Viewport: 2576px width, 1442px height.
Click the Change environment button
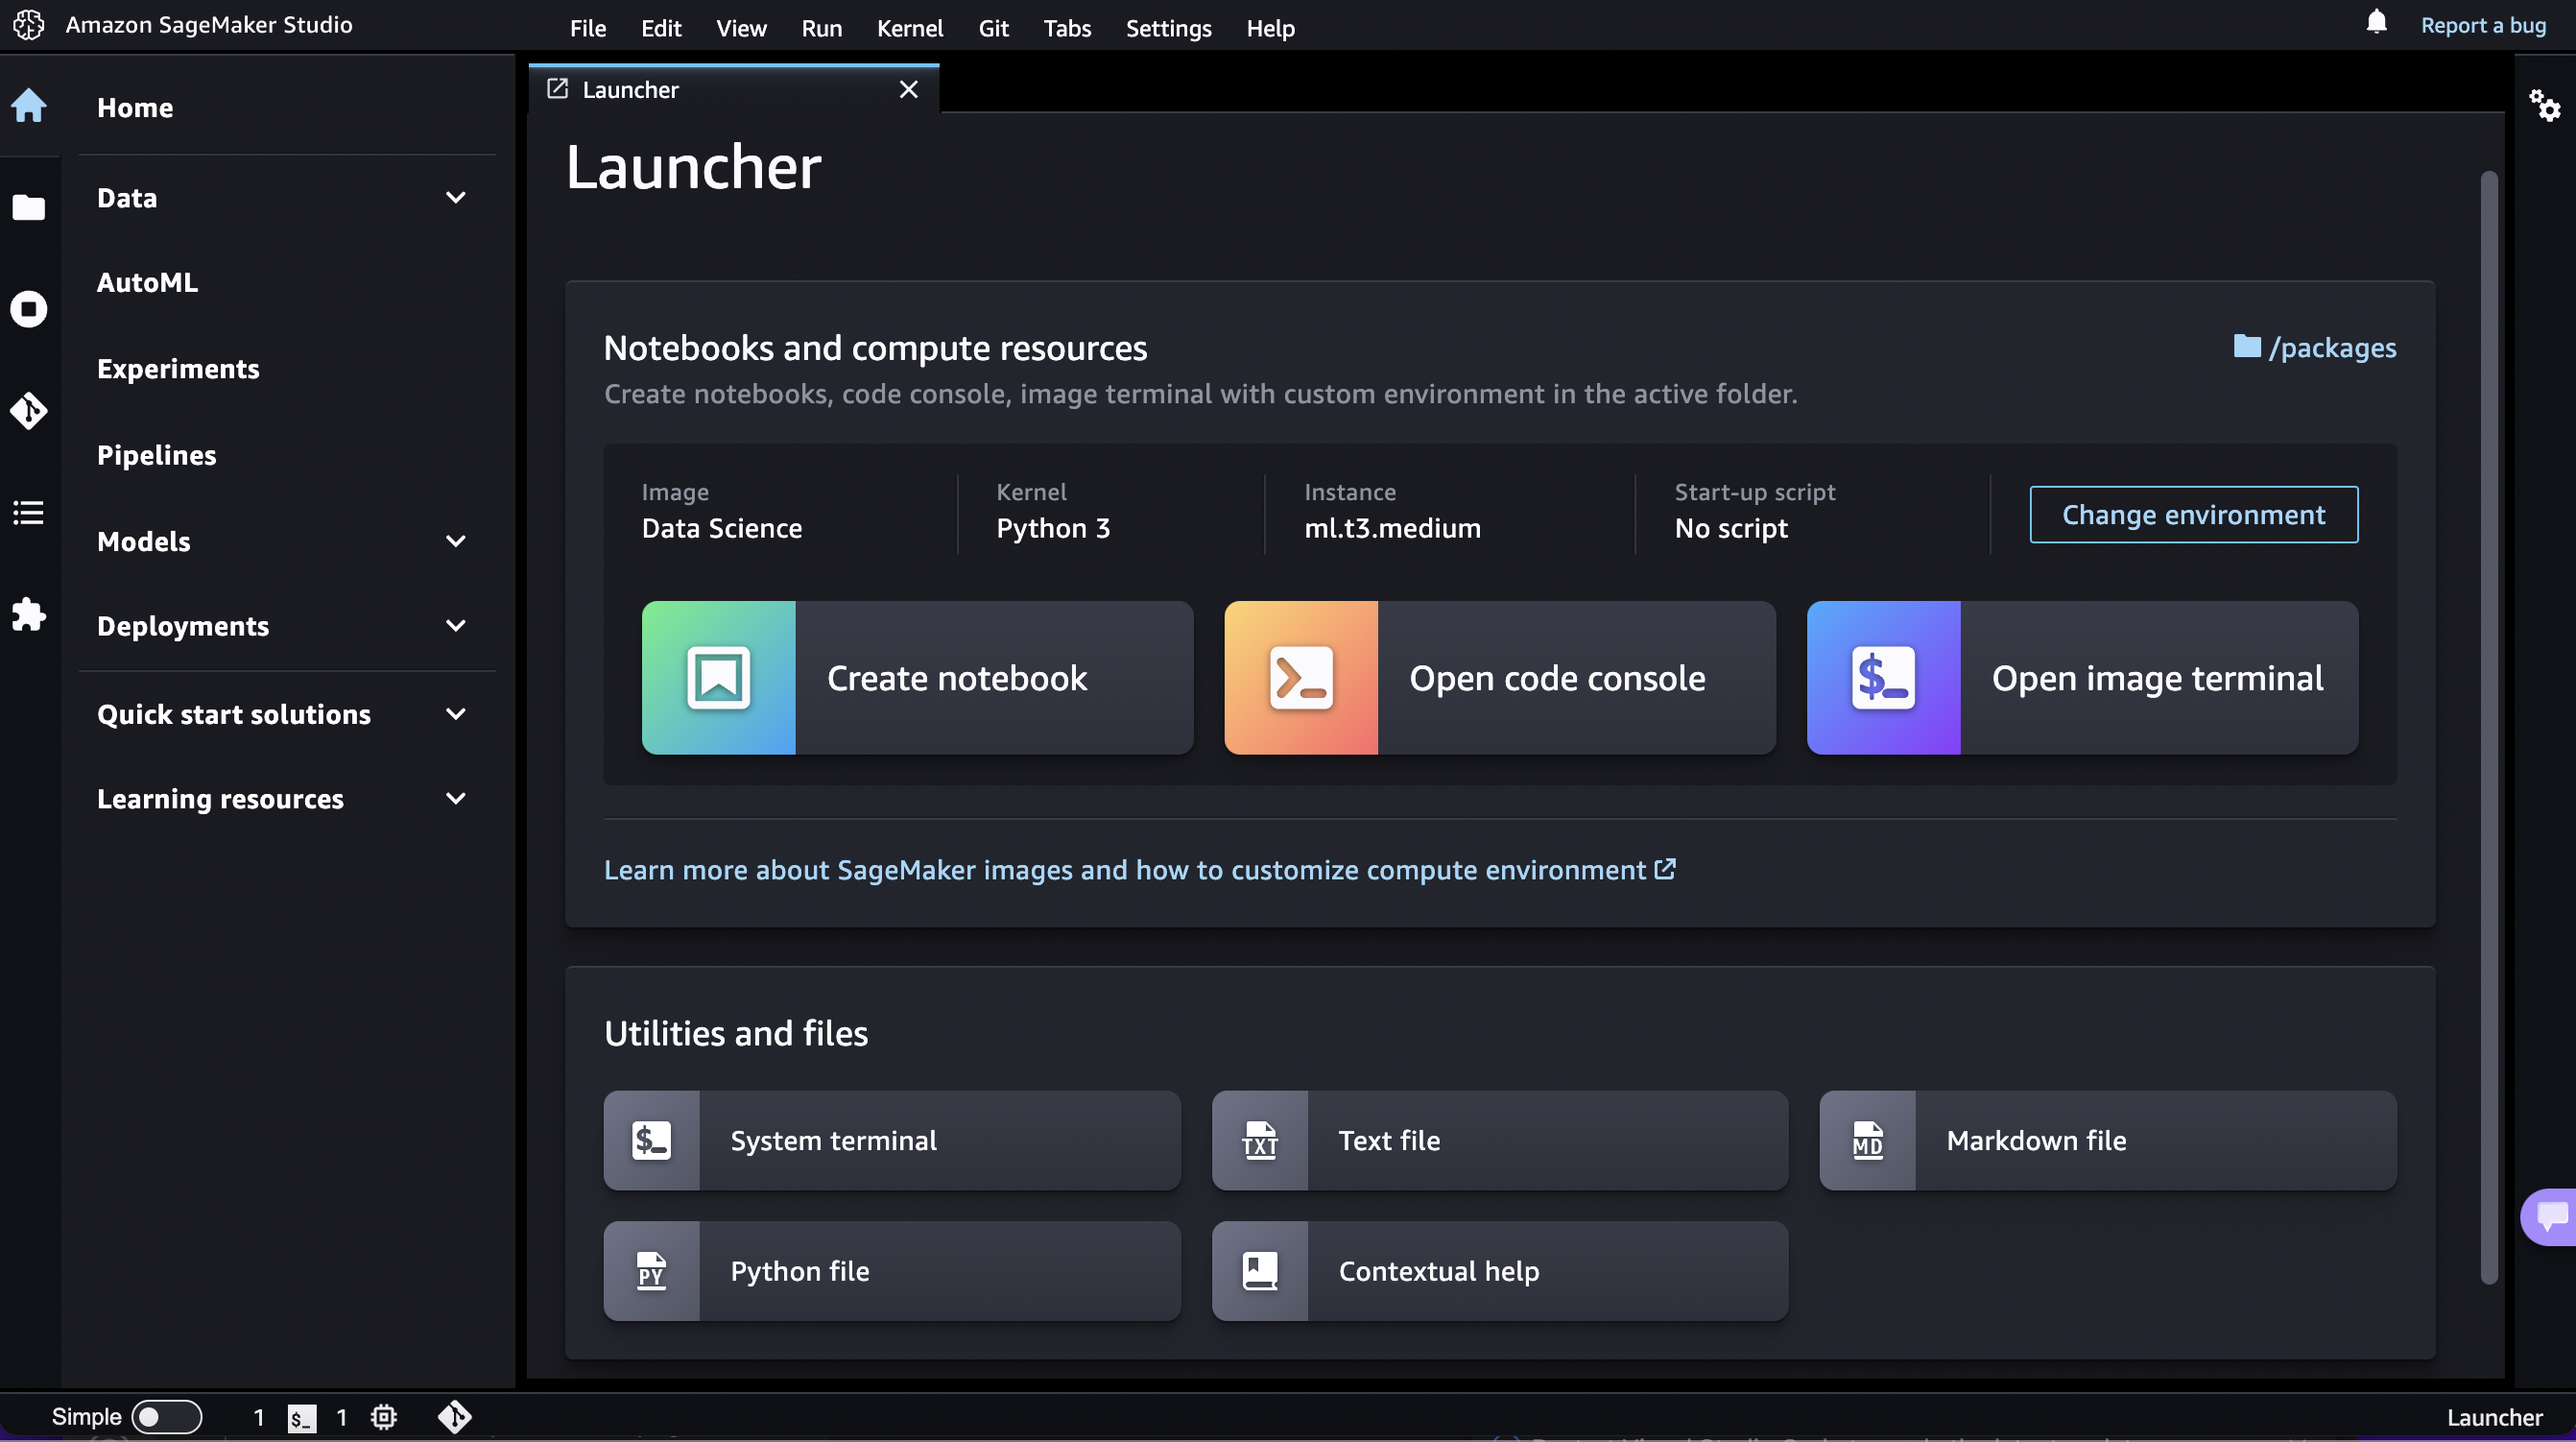point(2194,513)
